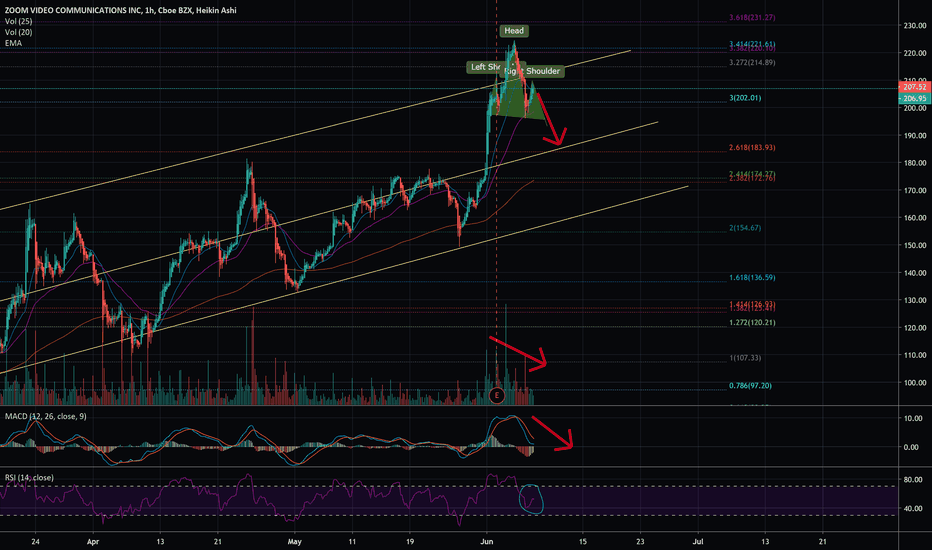Select Fib level label 1.618(136.59)

[x=752, y=278]
